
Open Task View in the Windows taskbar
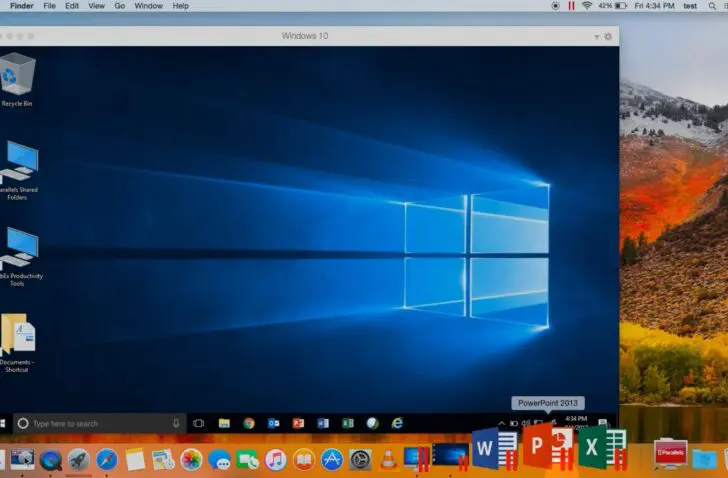click(199, 423)
